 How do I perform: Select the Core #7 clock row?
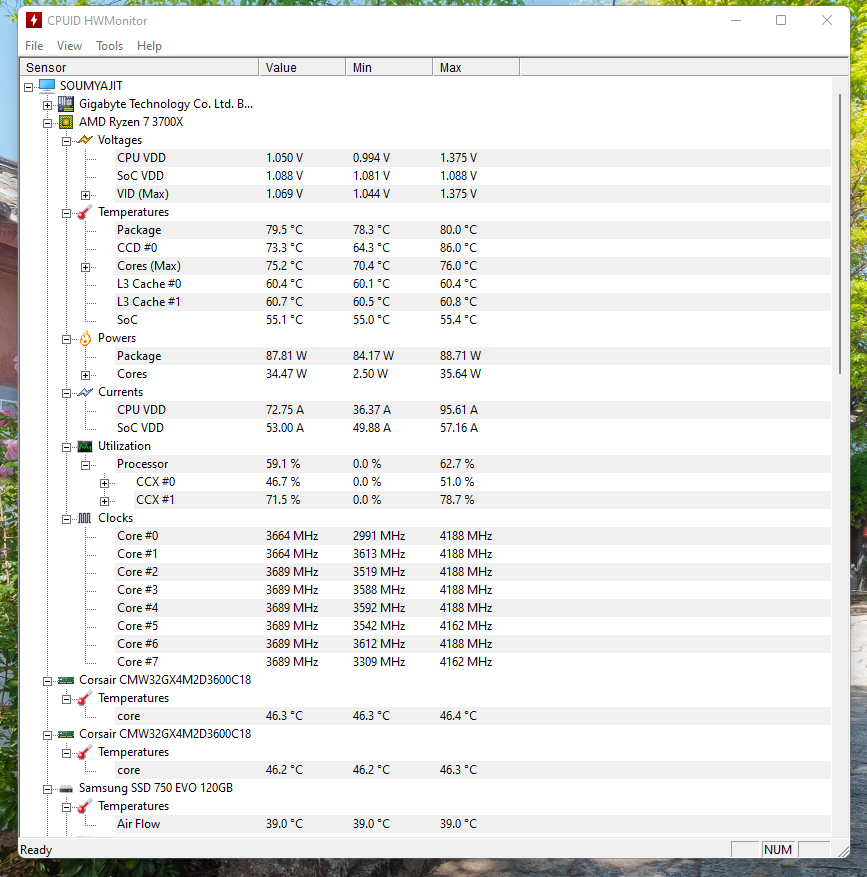click(x=473, y=662)
